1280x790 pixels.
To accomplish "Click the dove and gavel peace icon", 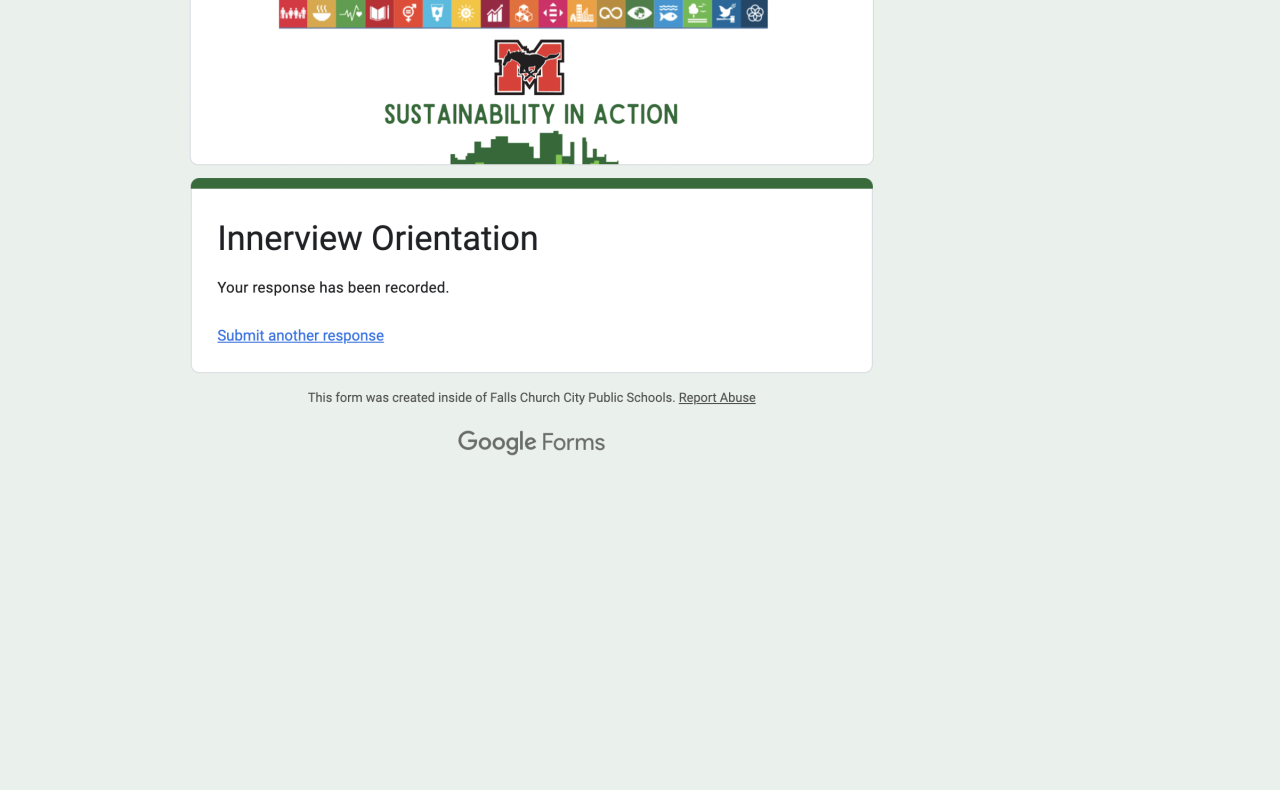I will [727, 14].
